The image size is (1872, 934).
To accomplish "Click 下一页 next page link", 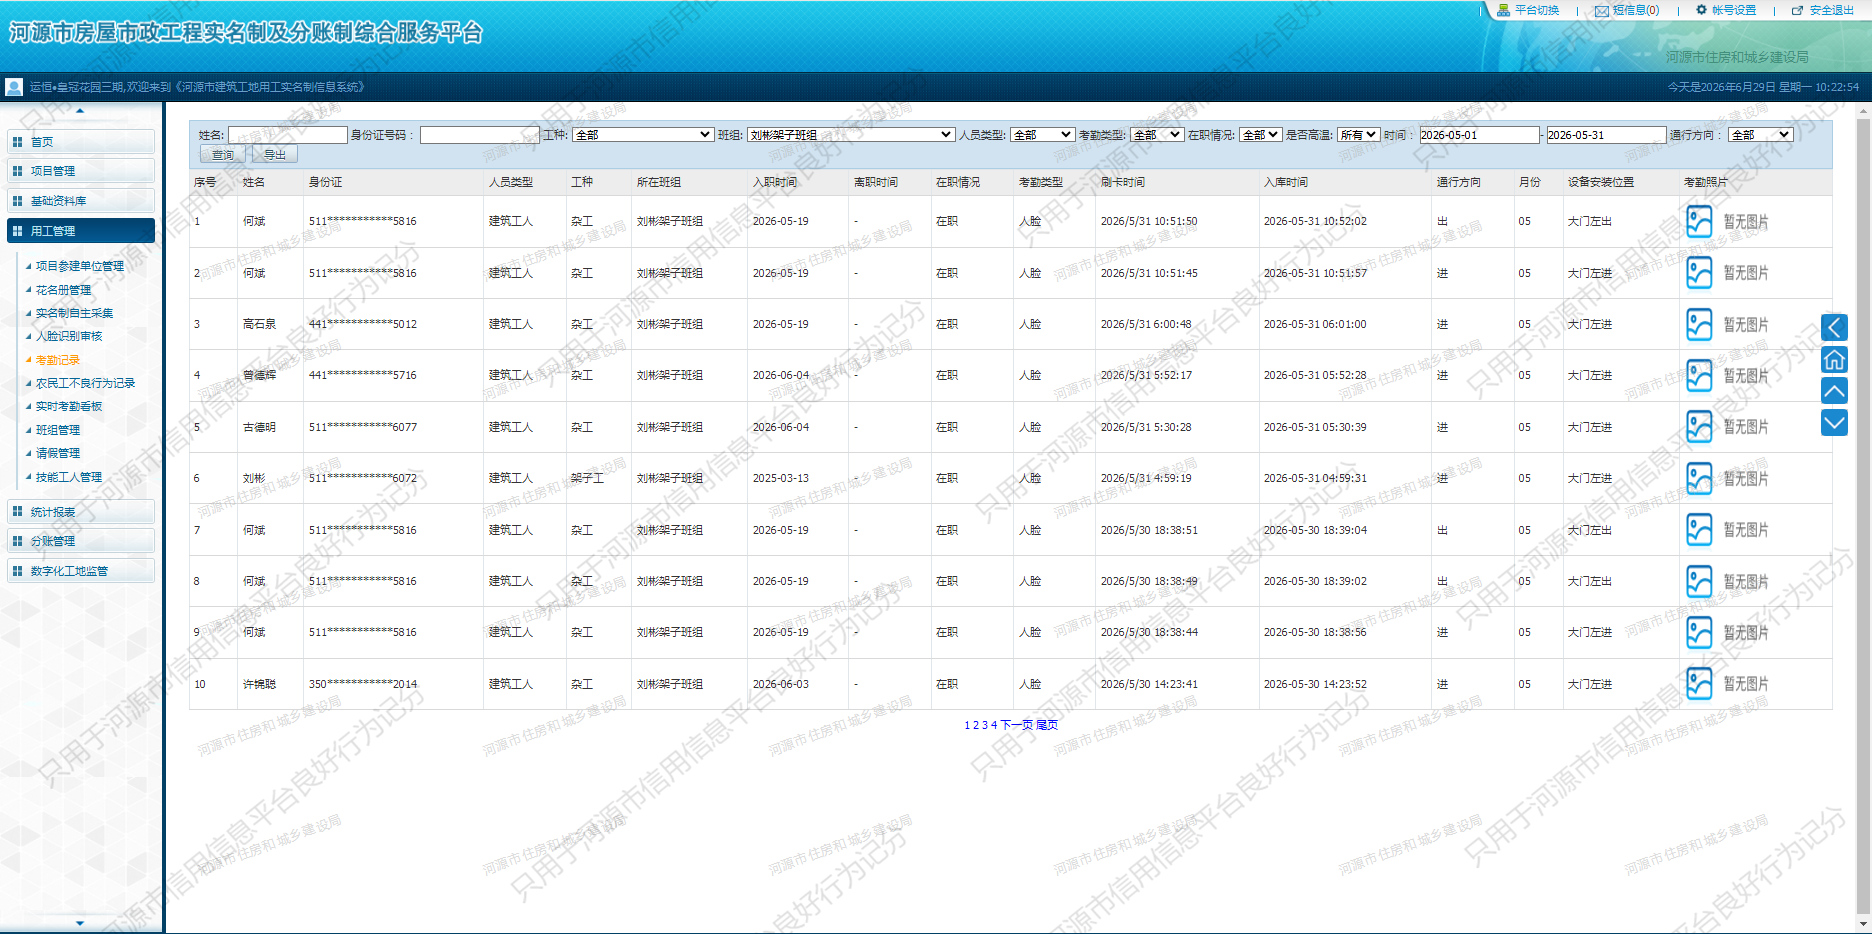I will click(x=1016, y=725).
